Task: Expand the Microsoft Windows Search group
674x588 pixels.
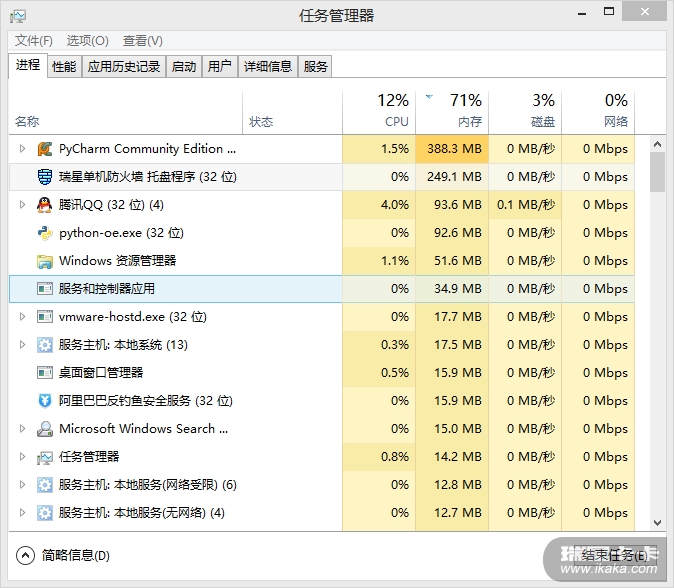Action: [x=22, y=429]
